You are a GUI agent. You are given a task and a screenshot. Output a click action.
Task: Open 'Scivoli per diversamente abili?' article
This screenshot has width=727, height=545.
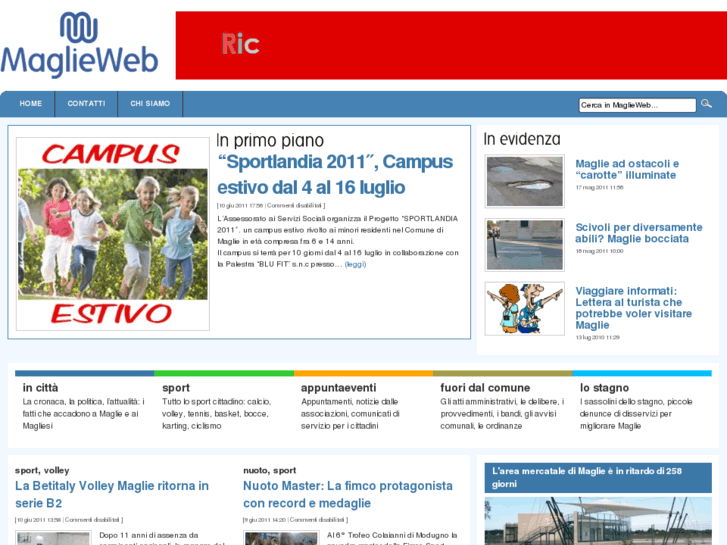(x=638, y=233)
